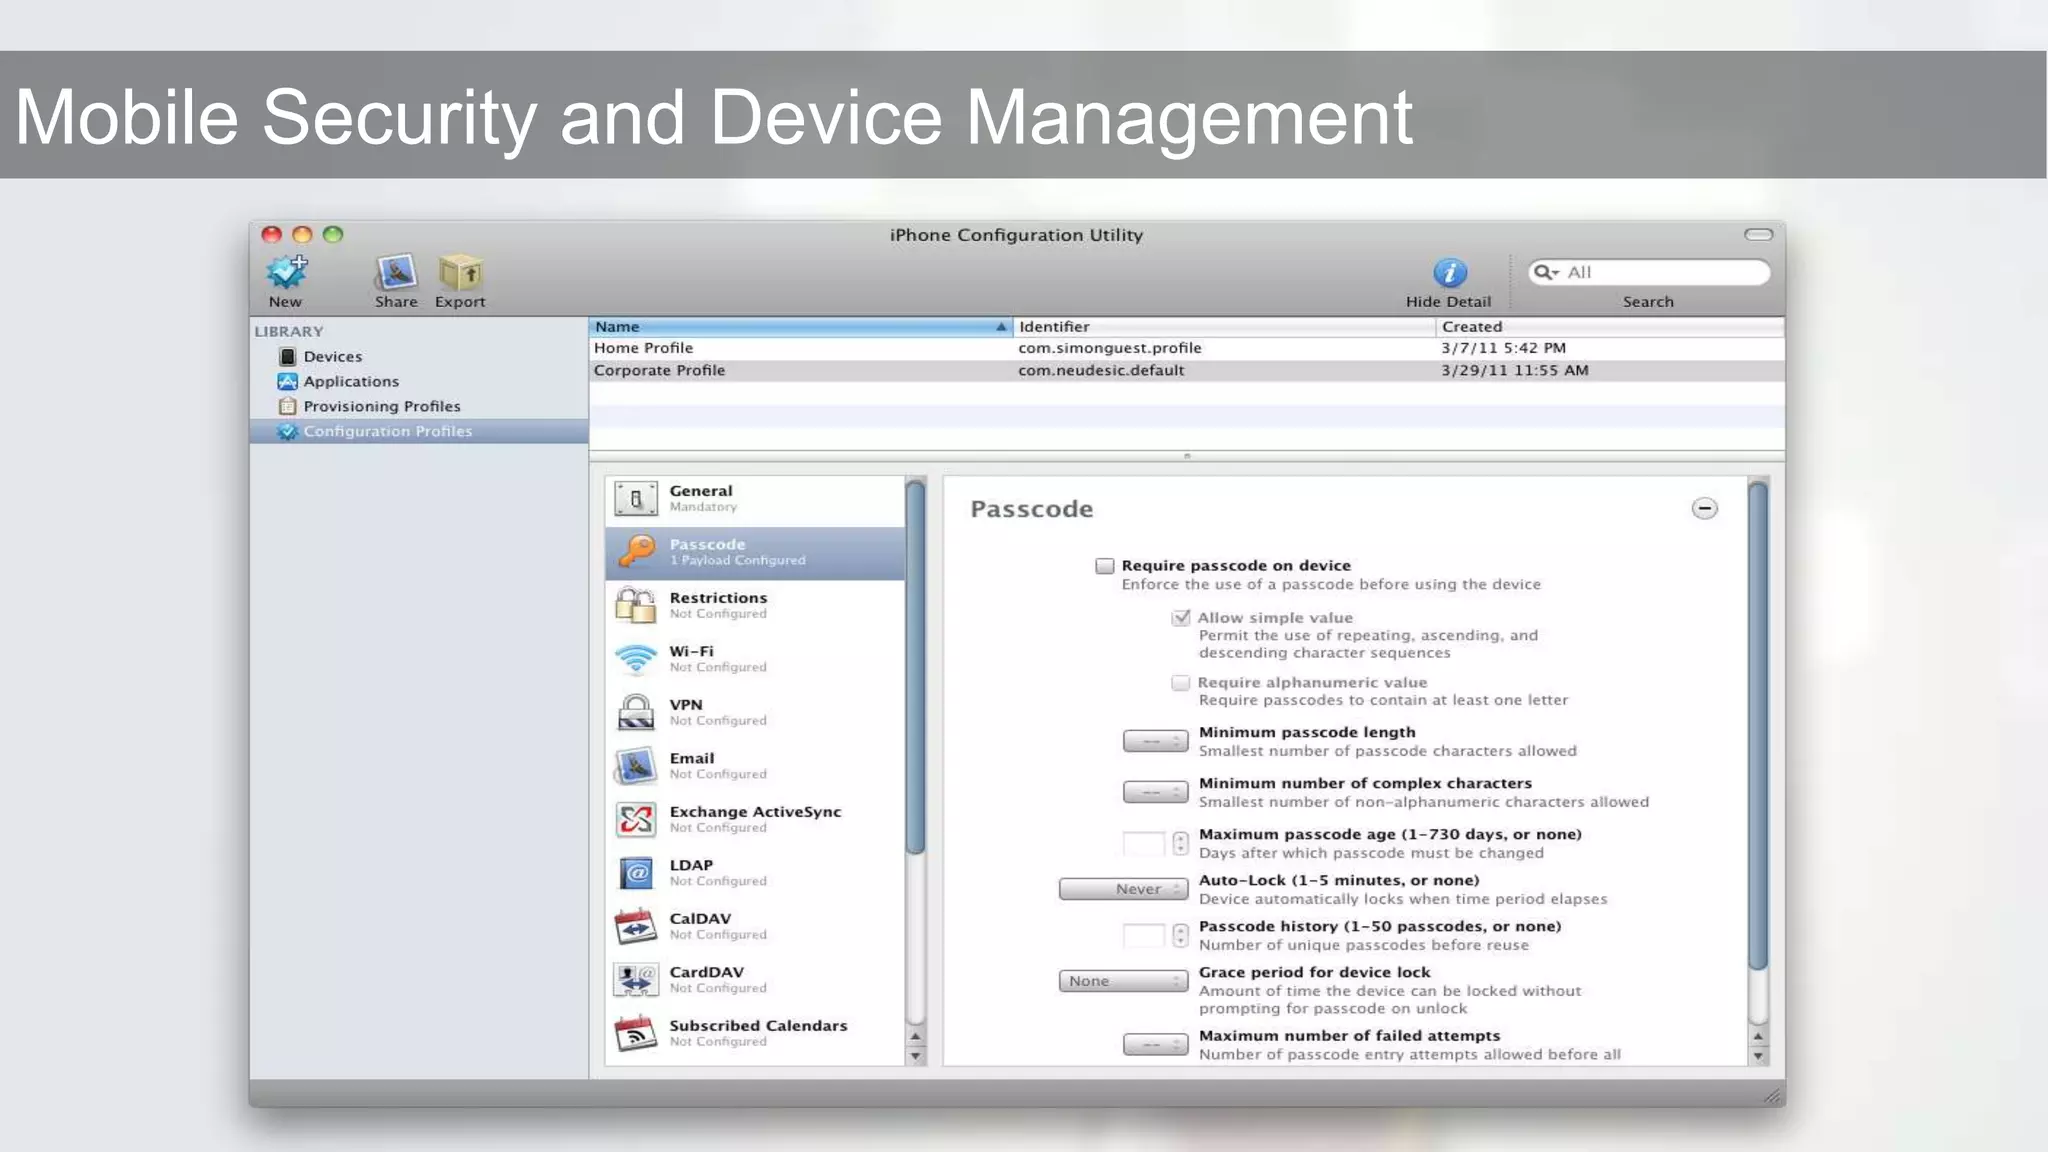Viewport: 2048px width, 1152px height.
Task: Select Applications in the Library sidebar
Action: pos(350,382)
